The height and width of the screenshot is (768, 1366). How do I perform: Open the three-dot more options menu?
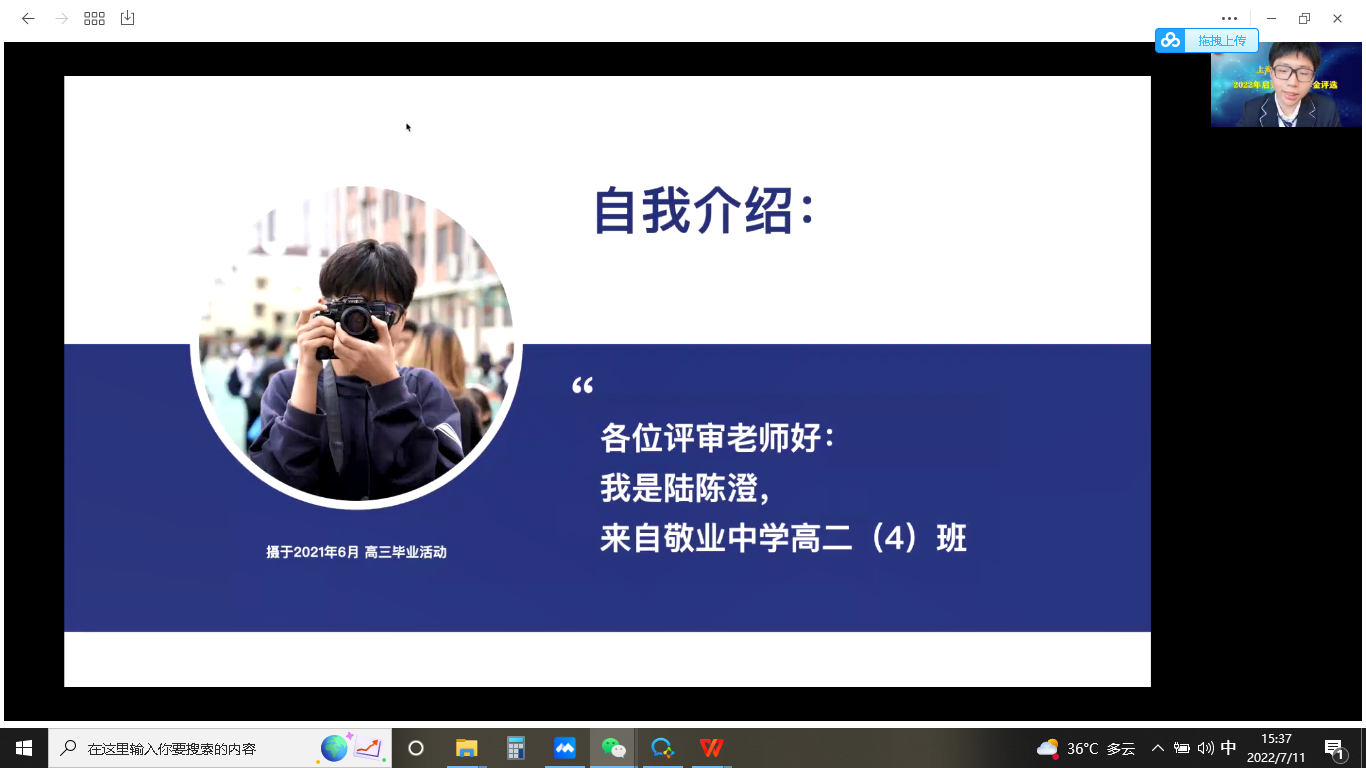coord(1229,18)
